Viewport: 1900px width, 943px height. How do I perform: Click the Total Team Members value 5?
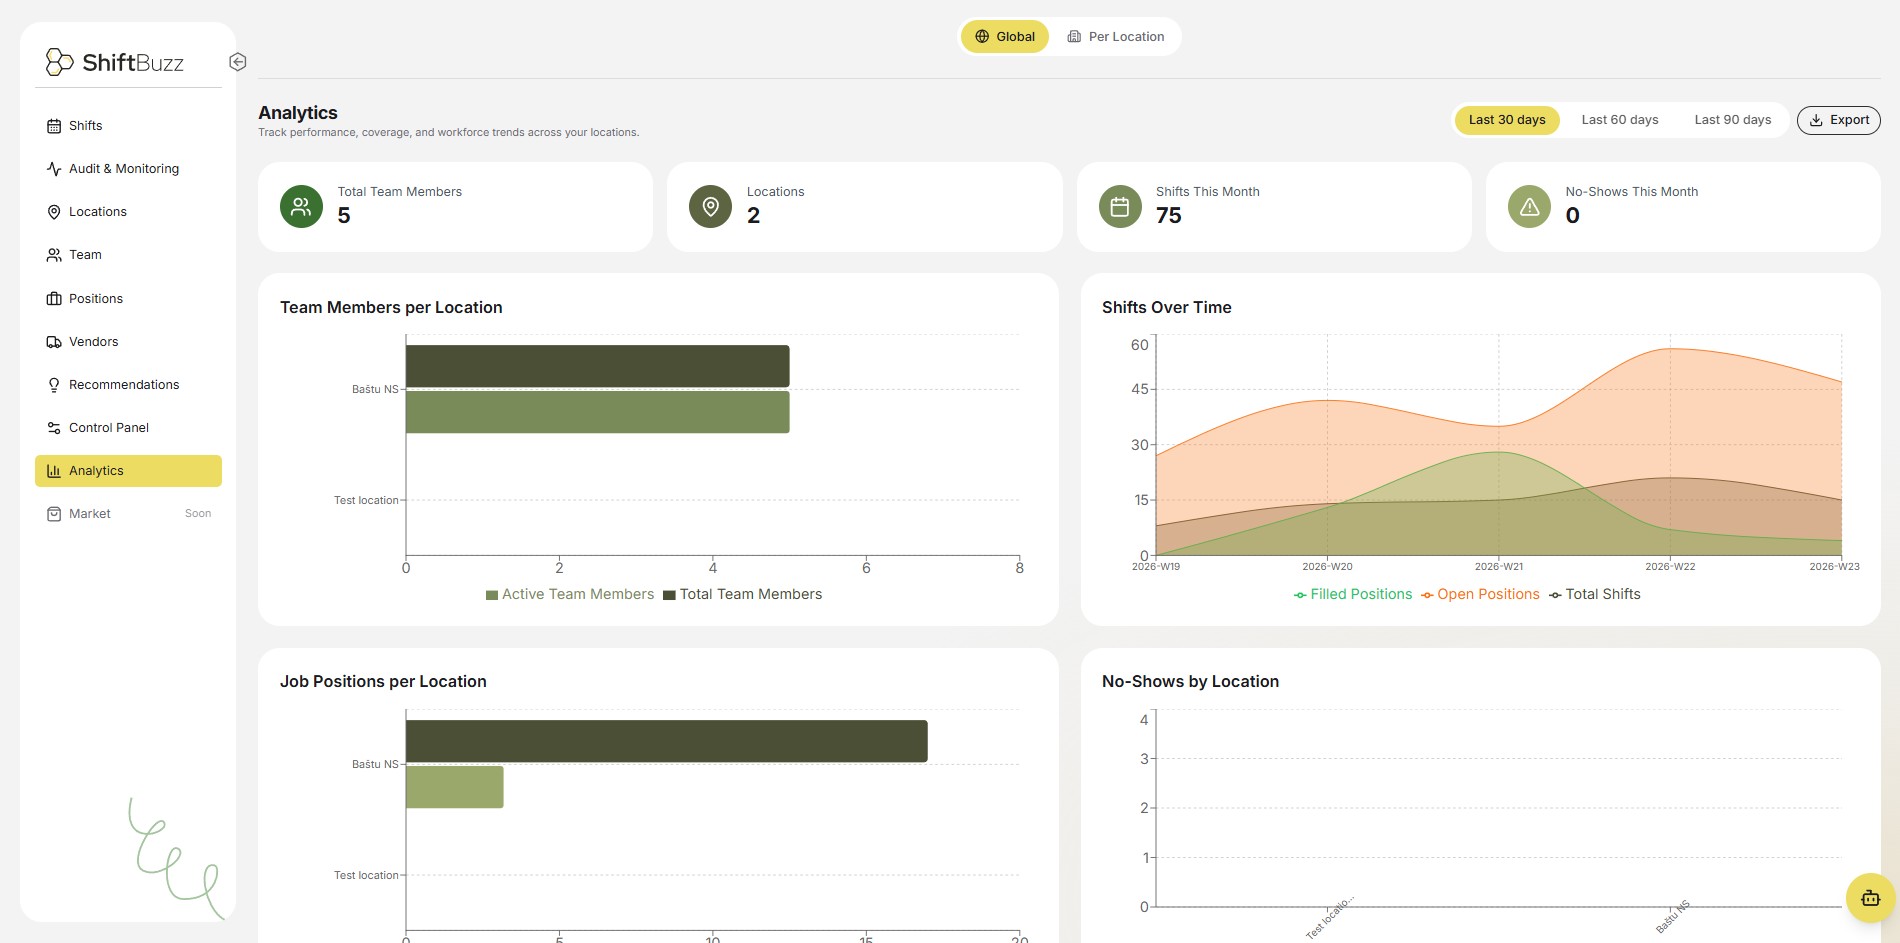click(x=344, y=216)
